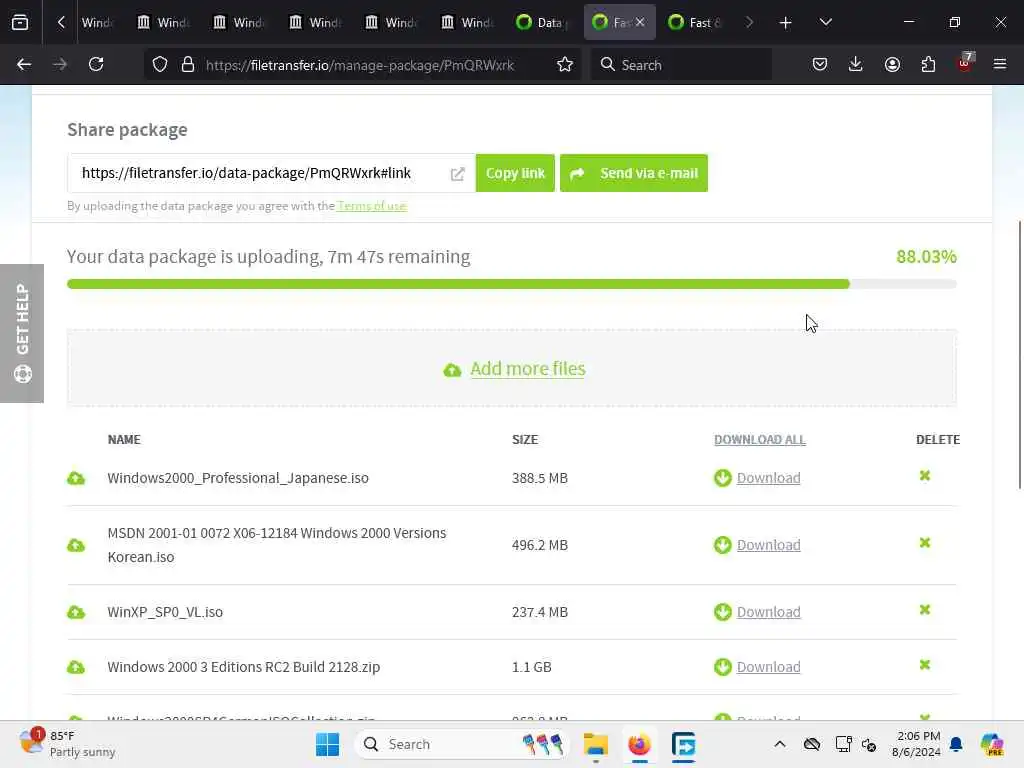Screen dimensions: 1024x768
Task: Open the Windows Start menu
Action: 327,744
